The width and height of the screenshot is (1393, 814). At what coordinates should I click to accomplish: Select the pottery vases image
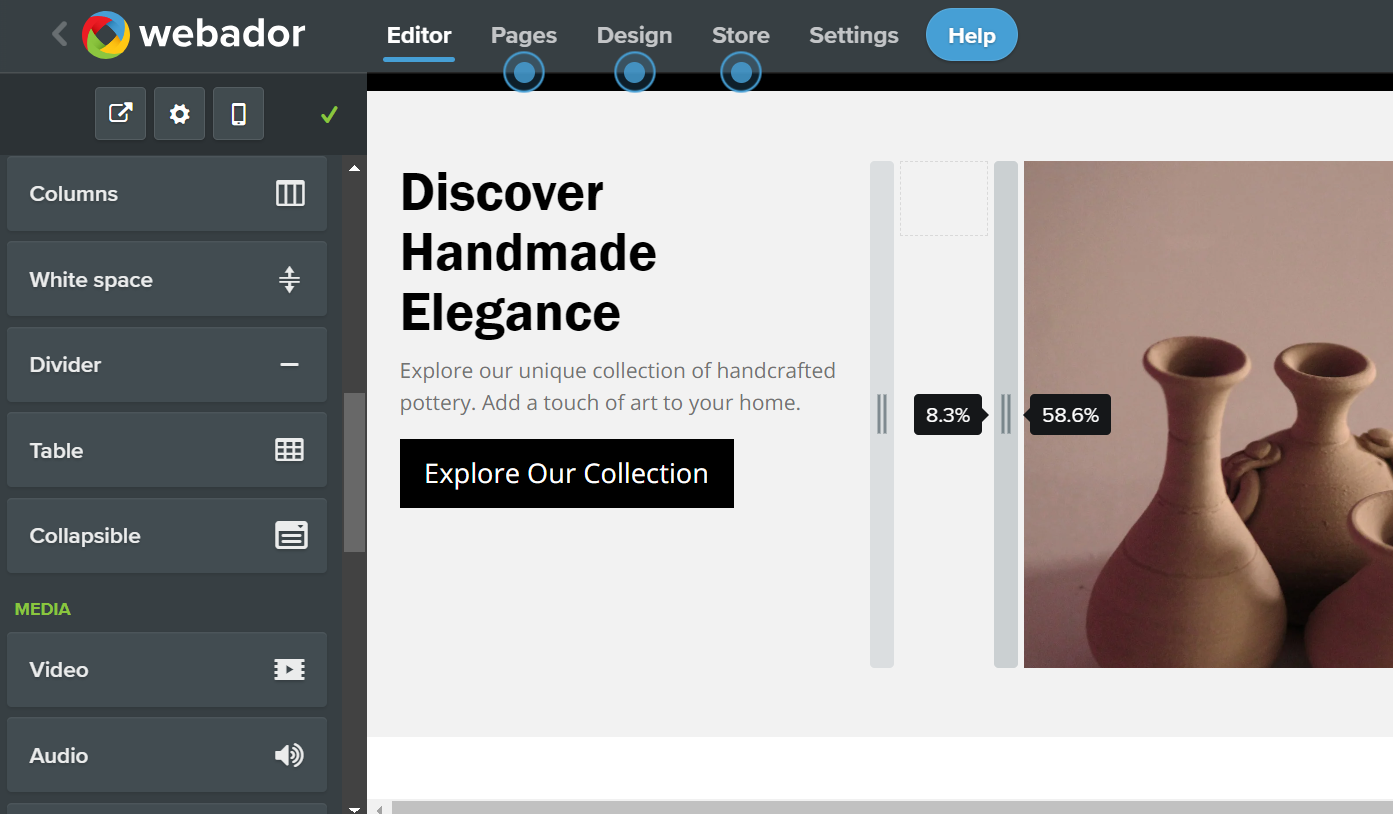(x=1208, y=414)
